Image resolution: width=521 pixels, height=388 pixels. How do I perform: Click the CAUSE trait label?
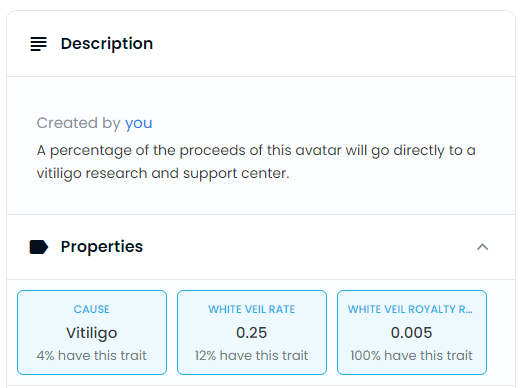pos(92,309)
